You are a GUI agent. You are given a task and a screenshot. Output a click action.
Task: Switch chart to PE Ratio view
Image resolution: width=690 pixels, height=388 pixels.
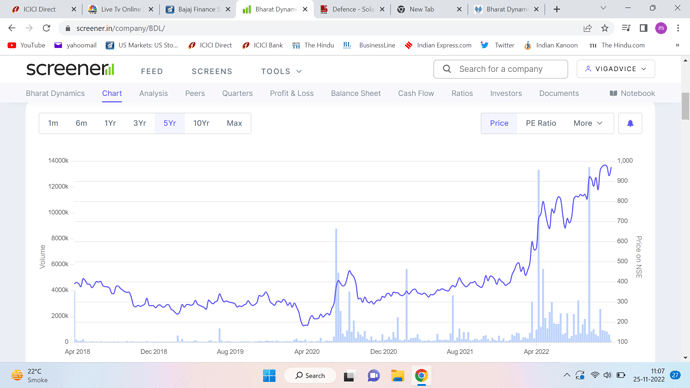(541, 123)
